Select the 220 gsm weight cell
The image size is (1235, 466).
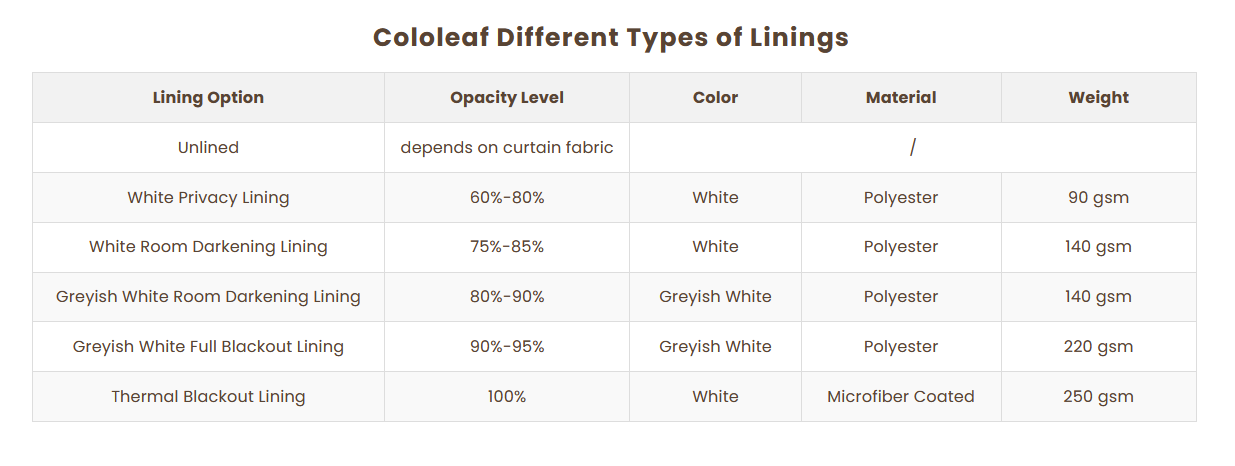[x=1098, y=347]
